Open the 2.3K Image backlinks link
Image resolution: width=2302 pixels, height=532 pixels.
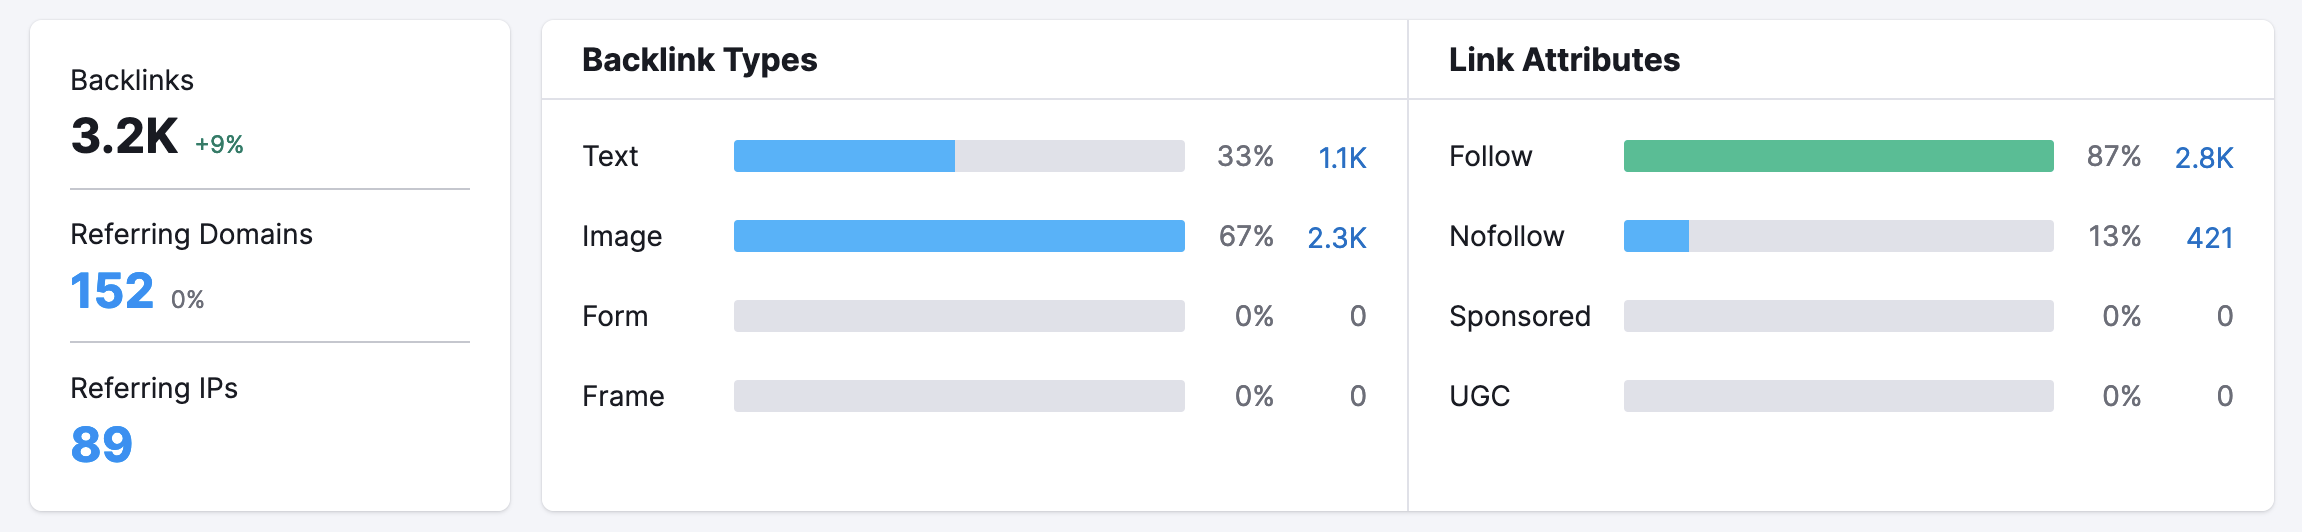[1336, 238]
